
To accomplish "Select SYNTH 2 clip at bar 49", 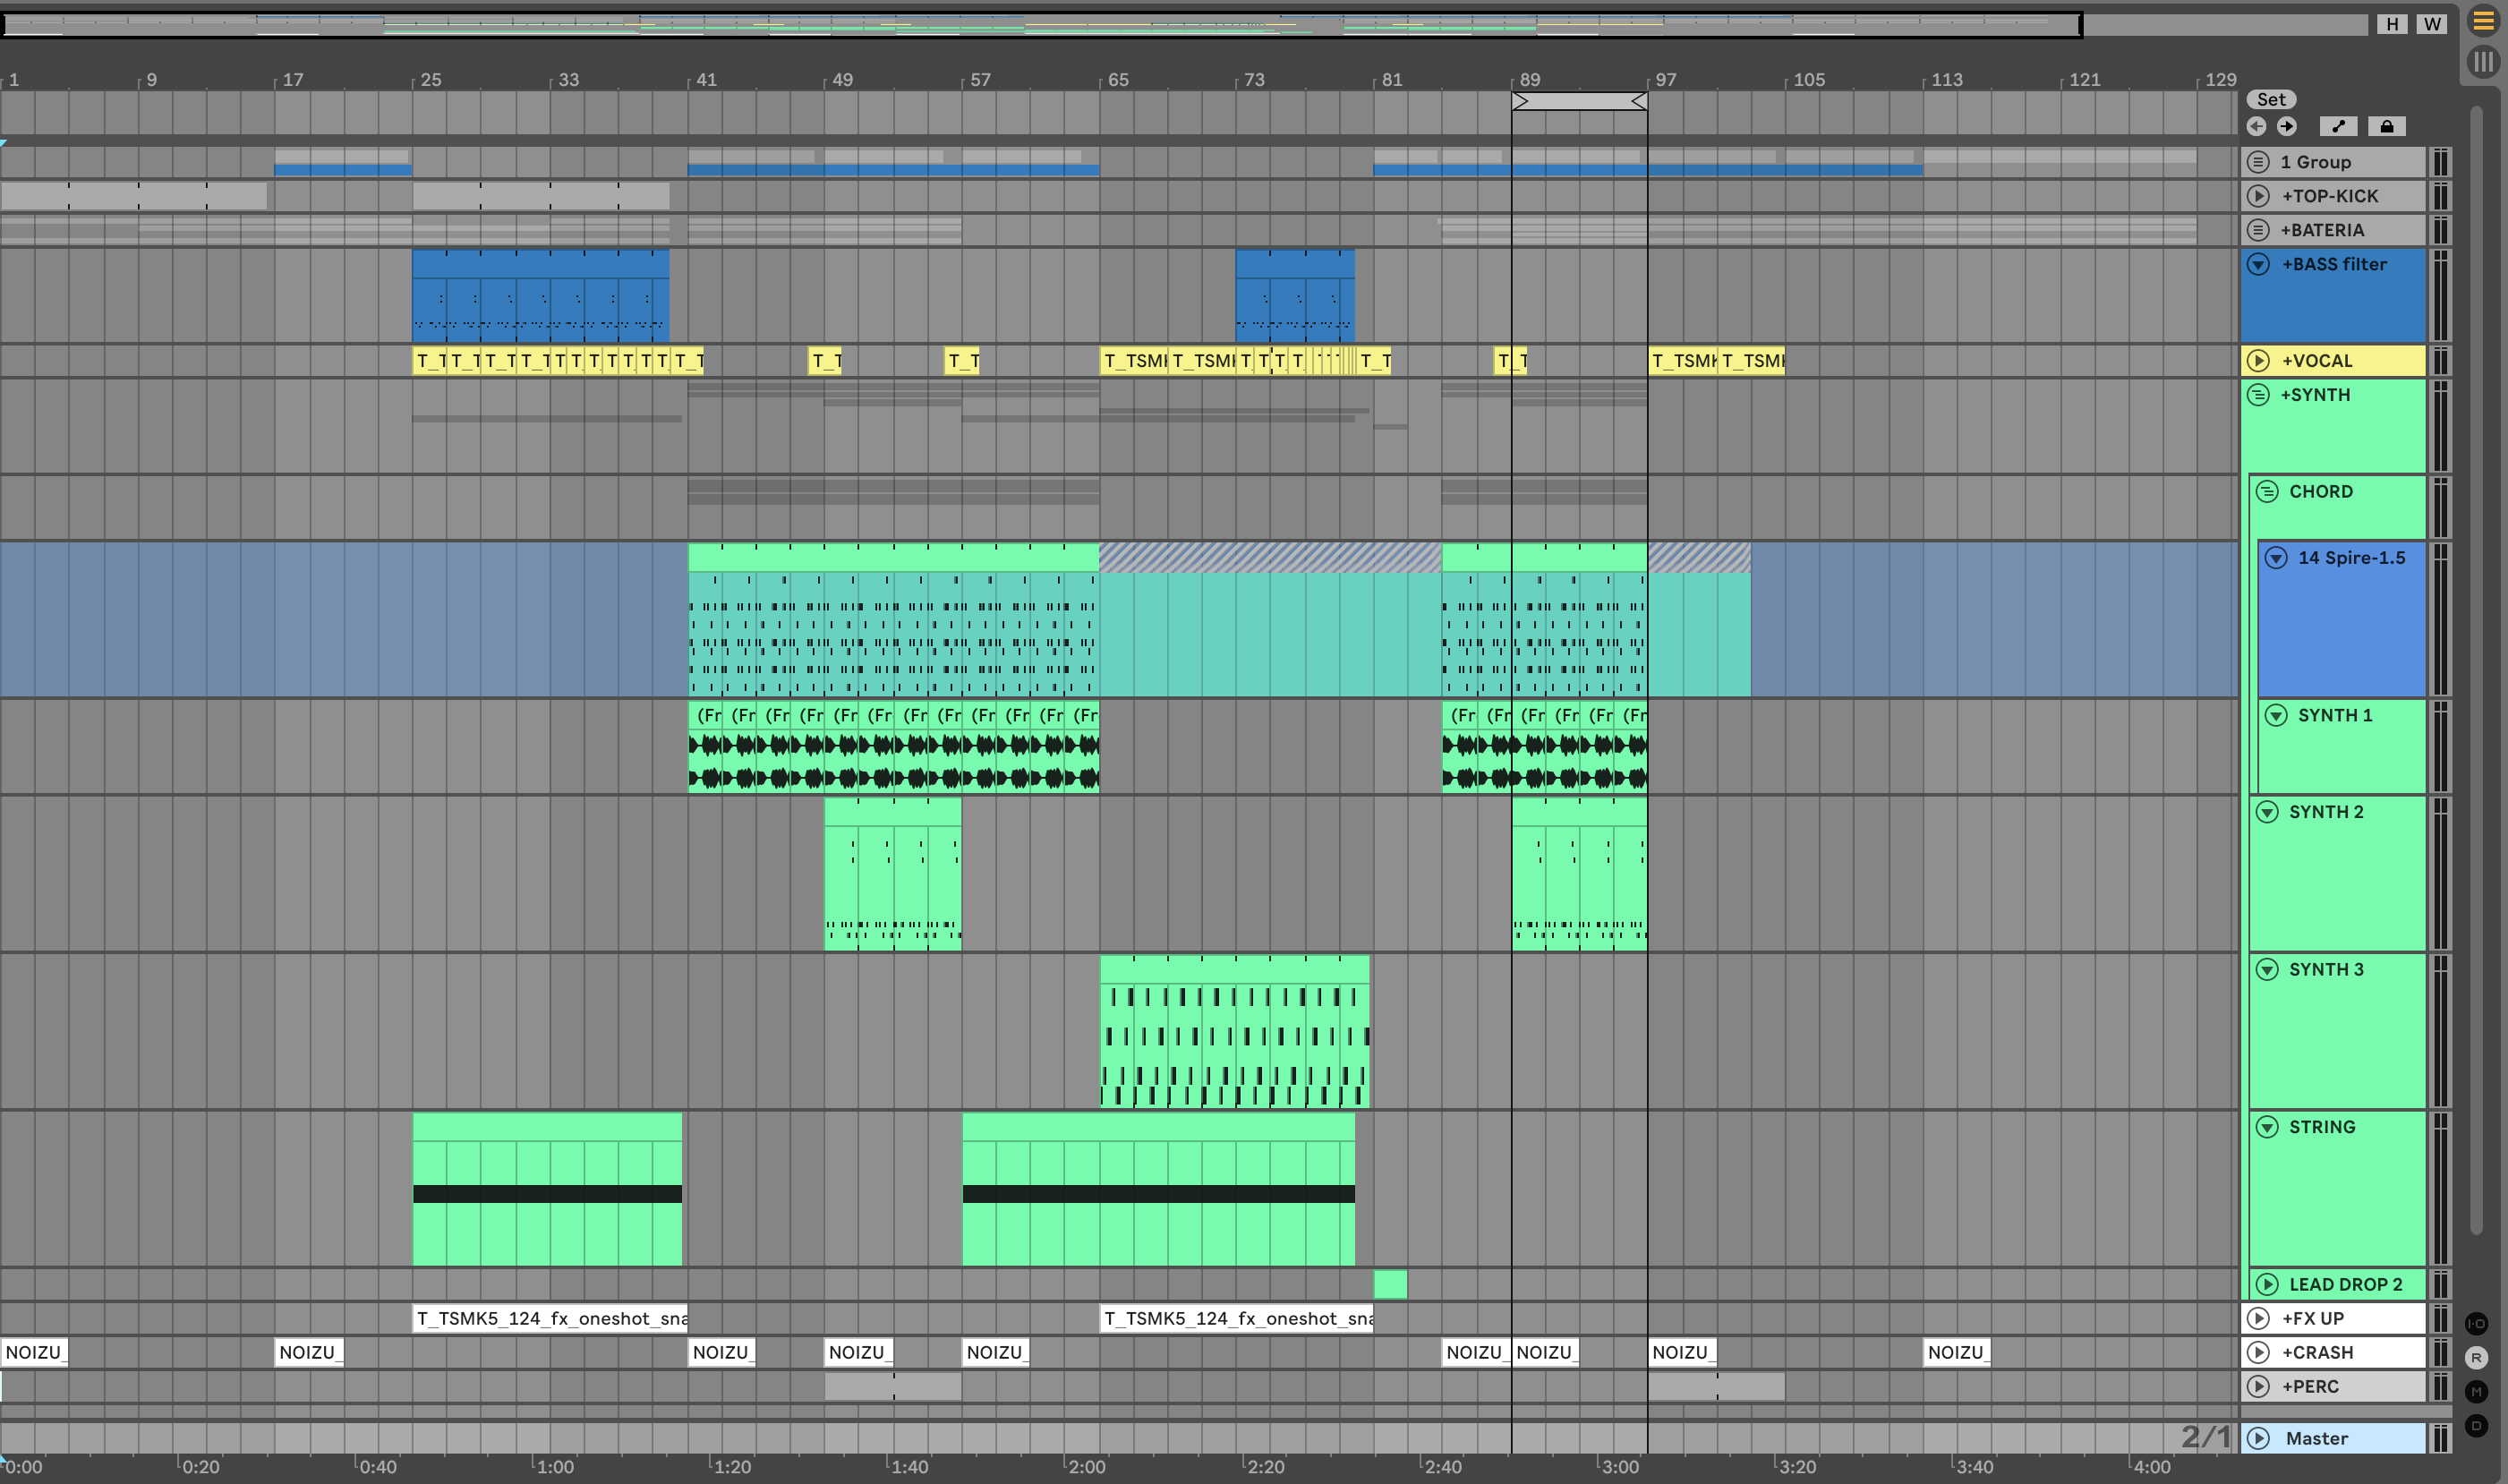I will [892, 874].
